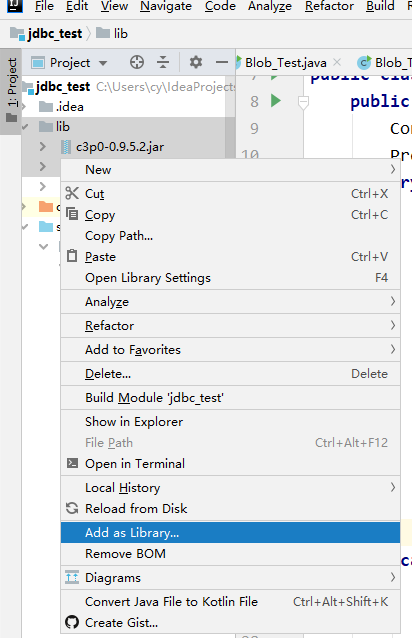Select Show in Explorer
This screenshot has width=412, height=638.
(230, 421)
